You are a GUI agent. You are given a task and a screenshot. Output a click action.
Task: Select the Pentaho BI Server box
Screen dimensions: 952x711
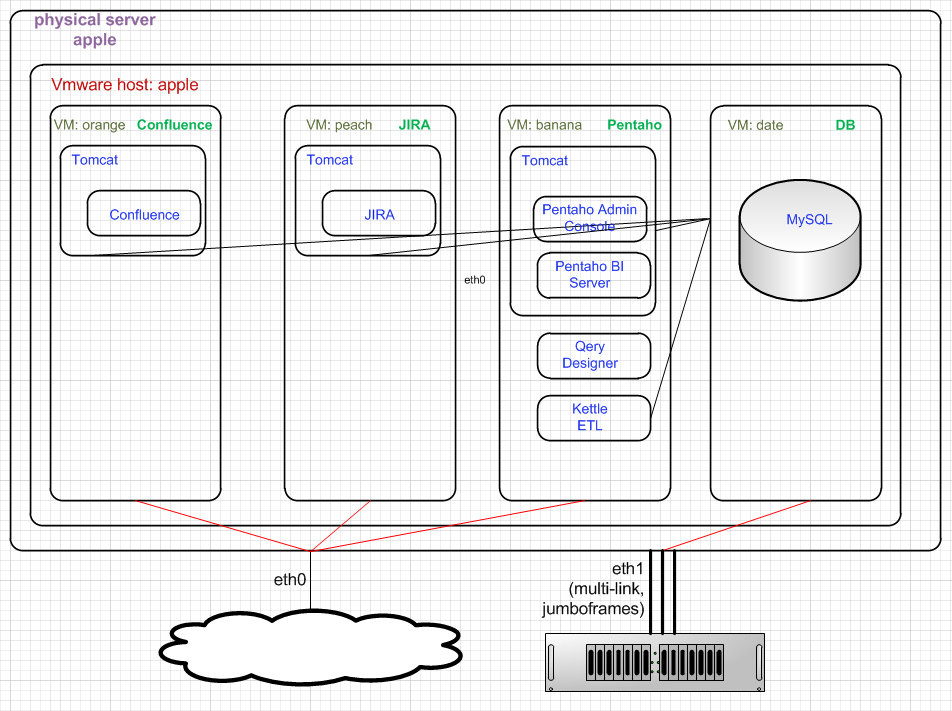[x=593, y=276]
